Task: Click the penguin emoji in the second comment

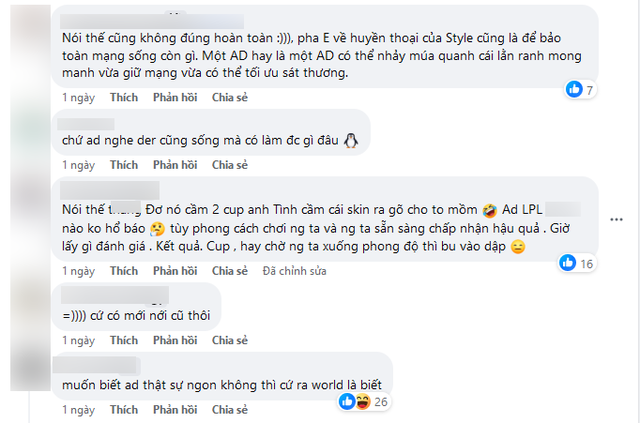Action: point(351,140)
